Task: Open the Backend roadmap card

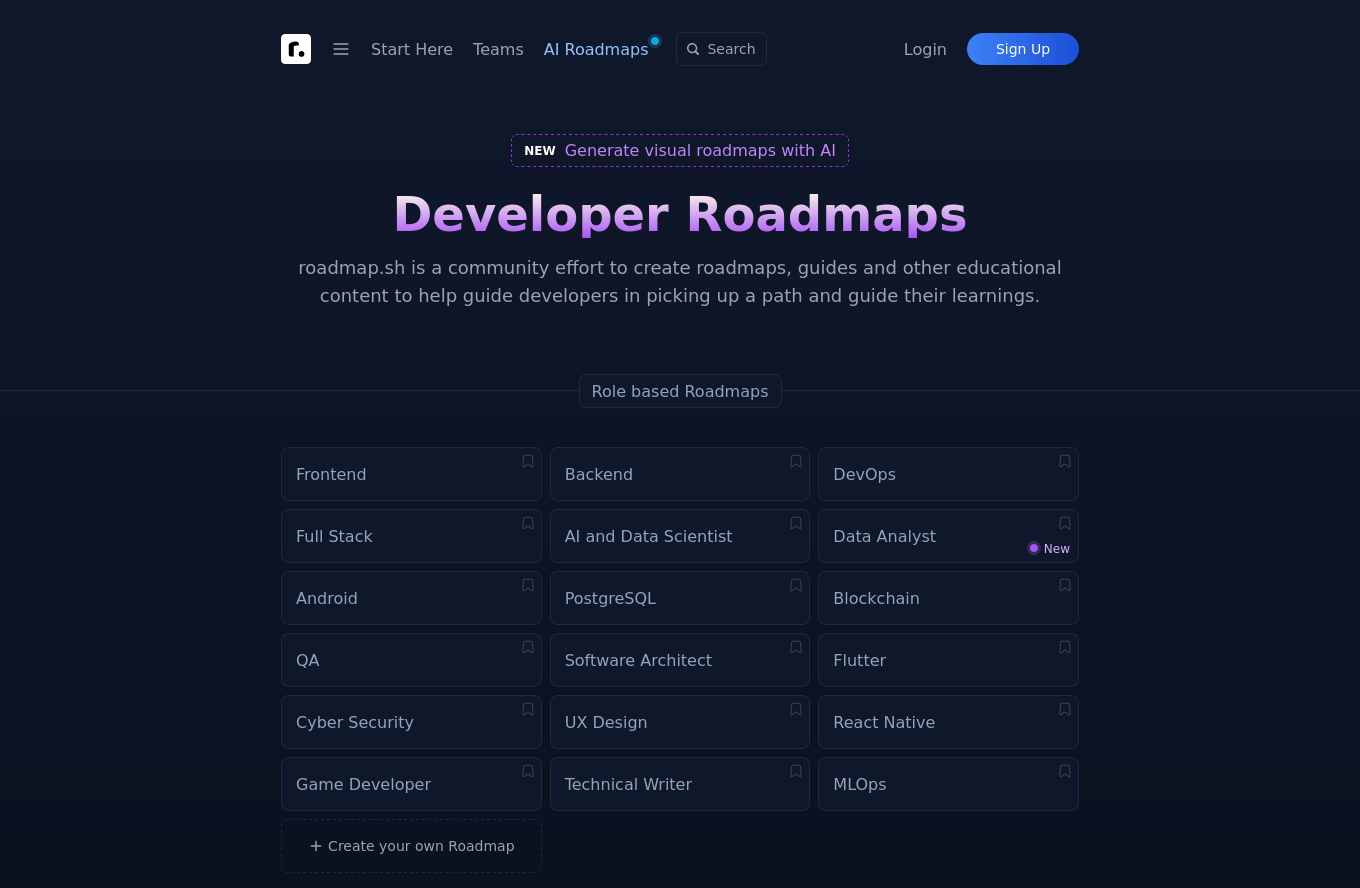Action: pos(680,474)
